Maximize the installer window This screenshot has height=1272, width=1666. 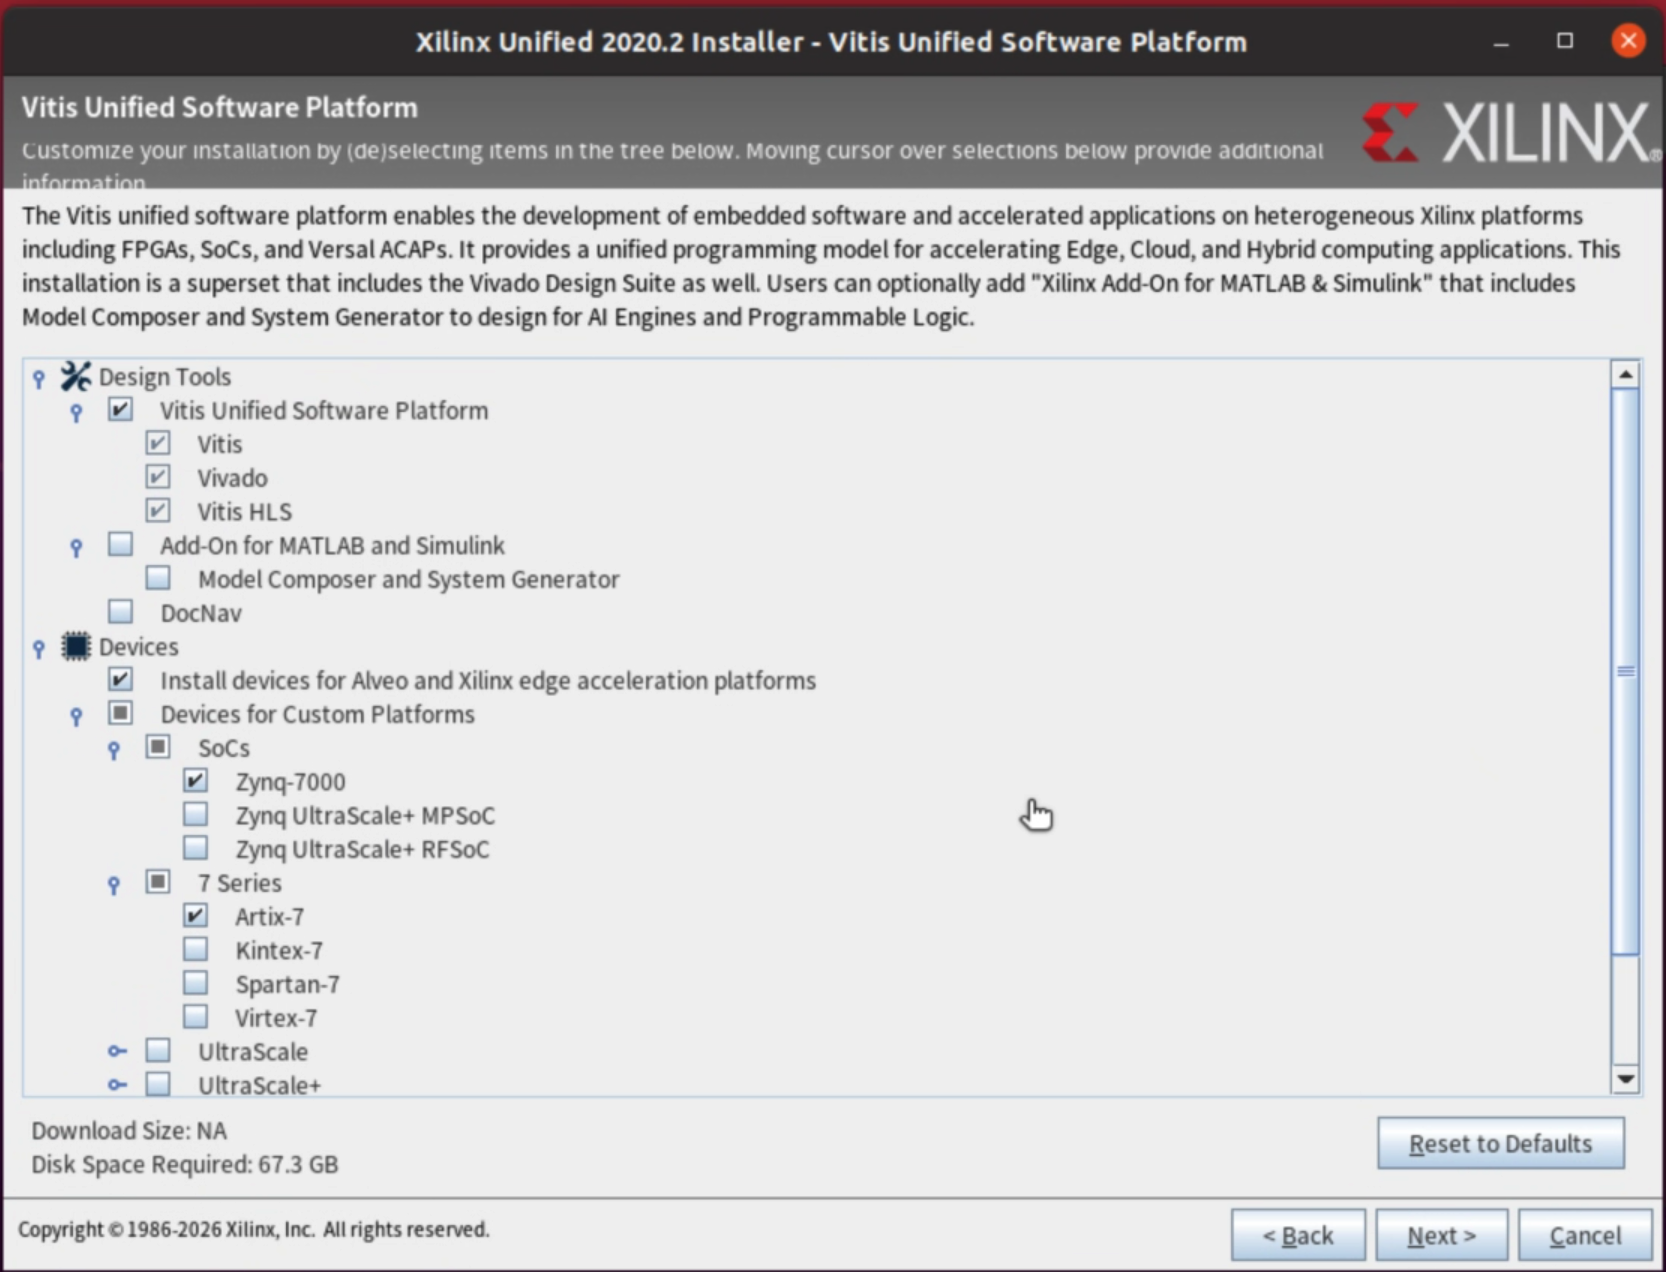pos(1564,42)
